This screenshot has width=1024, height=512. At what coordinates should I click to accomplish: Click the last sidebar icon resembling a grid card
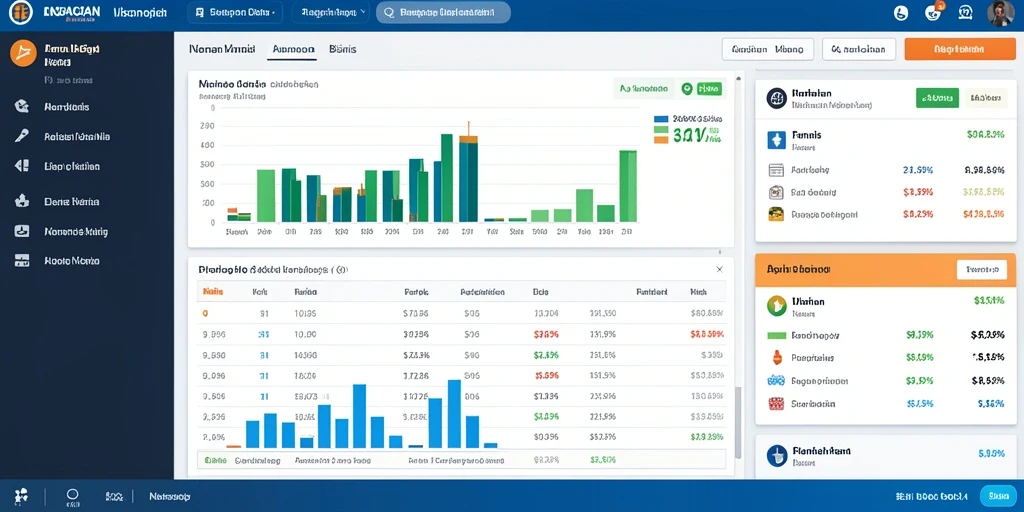coord(22,261)
